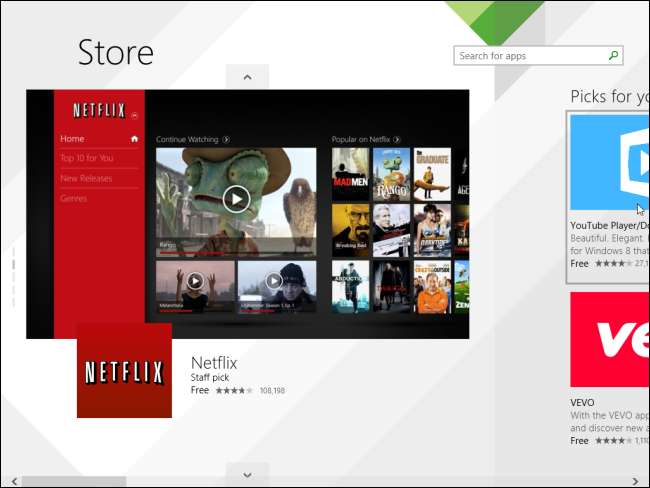Open the Netflix featured screenshot
Image resolution: width=650 pixels, height=488 pixels.
248,214
